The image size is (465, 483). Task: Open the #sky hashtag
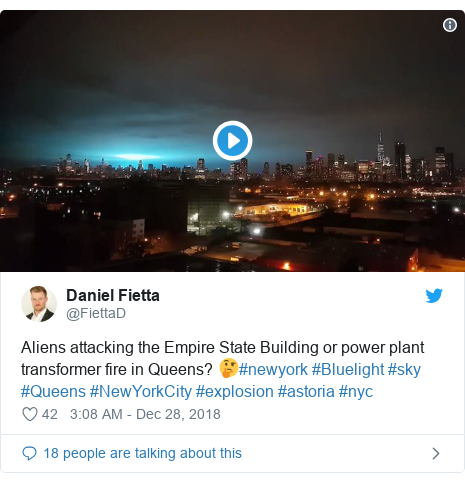[x=404, y=369]
